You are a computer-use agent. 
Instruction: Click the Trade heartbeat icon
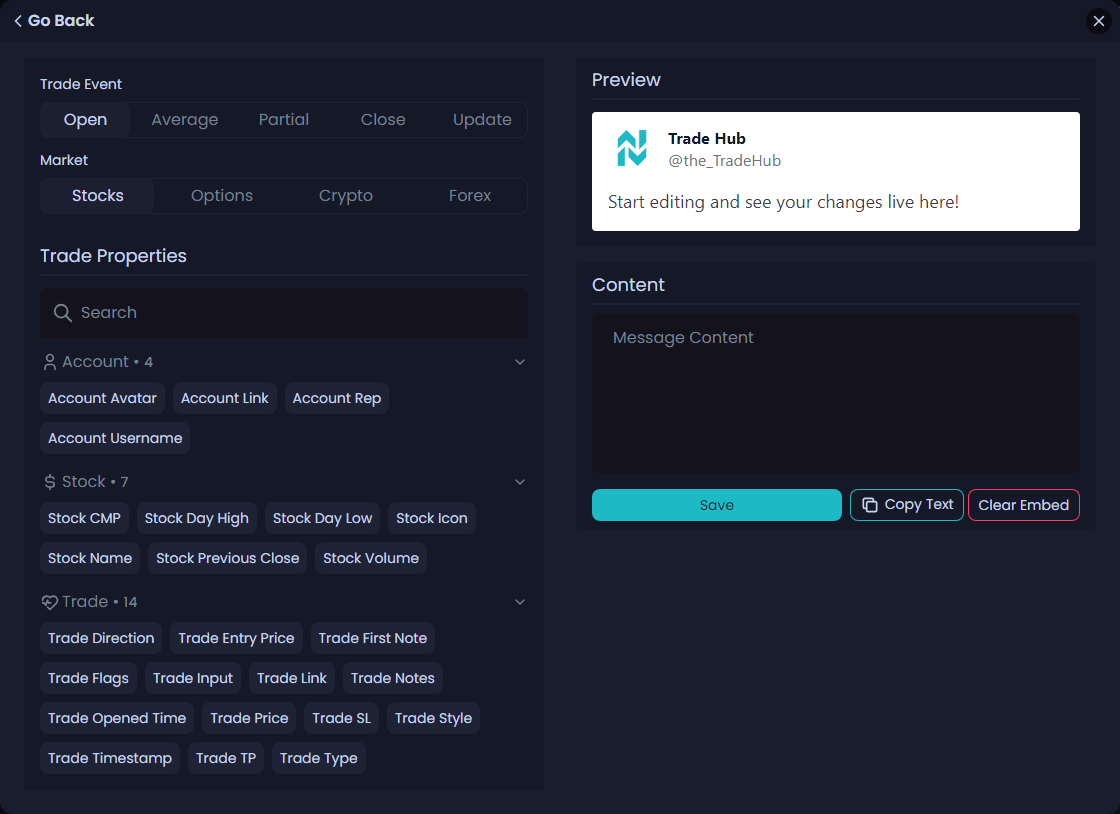pyautogui.click(x=50, y=602)
